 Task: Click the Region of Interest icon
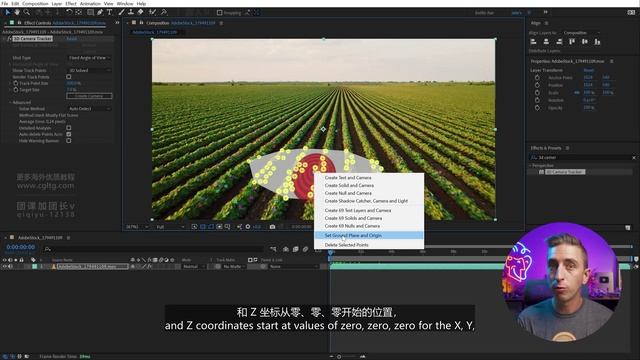coord(219,227)
